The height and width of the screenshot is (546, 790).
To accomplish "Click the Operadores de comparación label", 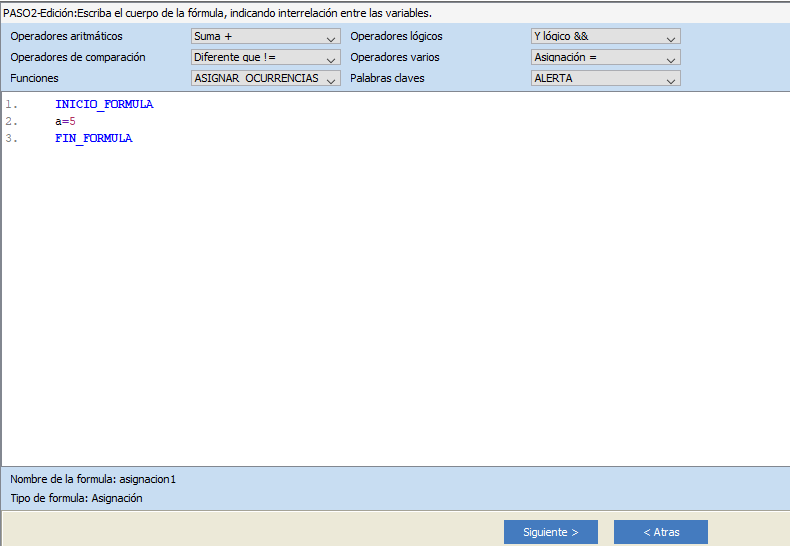I will [x=77, y=58].
